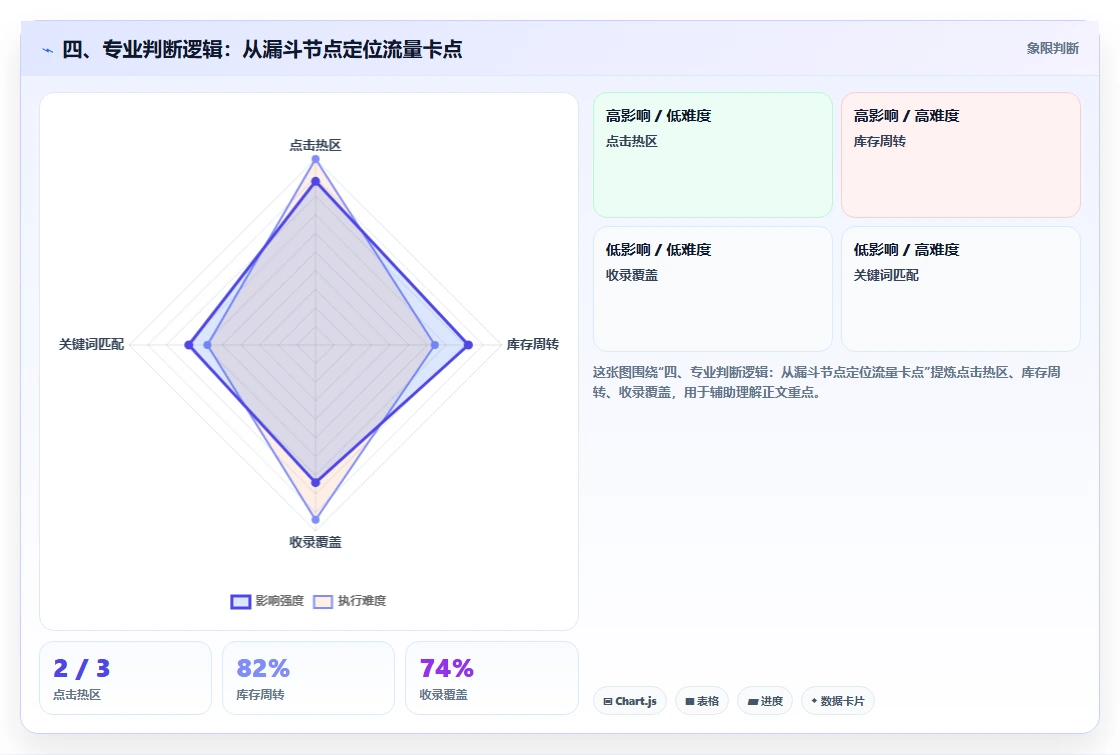The height and width of the screenshot is (755, 1120).
Task: Click the 收录覆盖 radar axis label
Action: coord(315,542)
